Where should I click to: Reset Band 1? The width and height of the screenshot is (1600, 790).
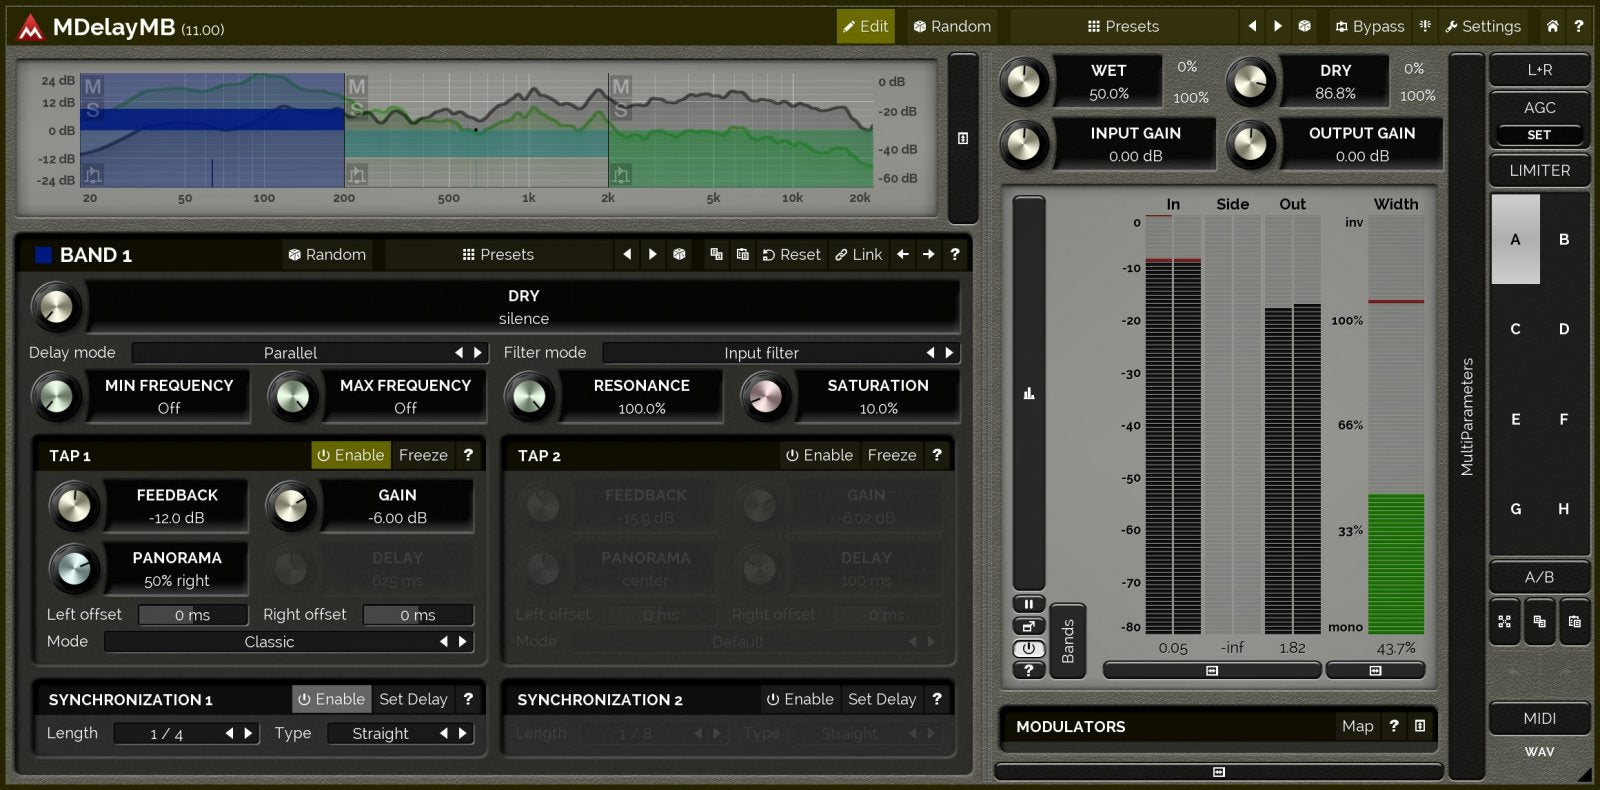pos(792,254)
